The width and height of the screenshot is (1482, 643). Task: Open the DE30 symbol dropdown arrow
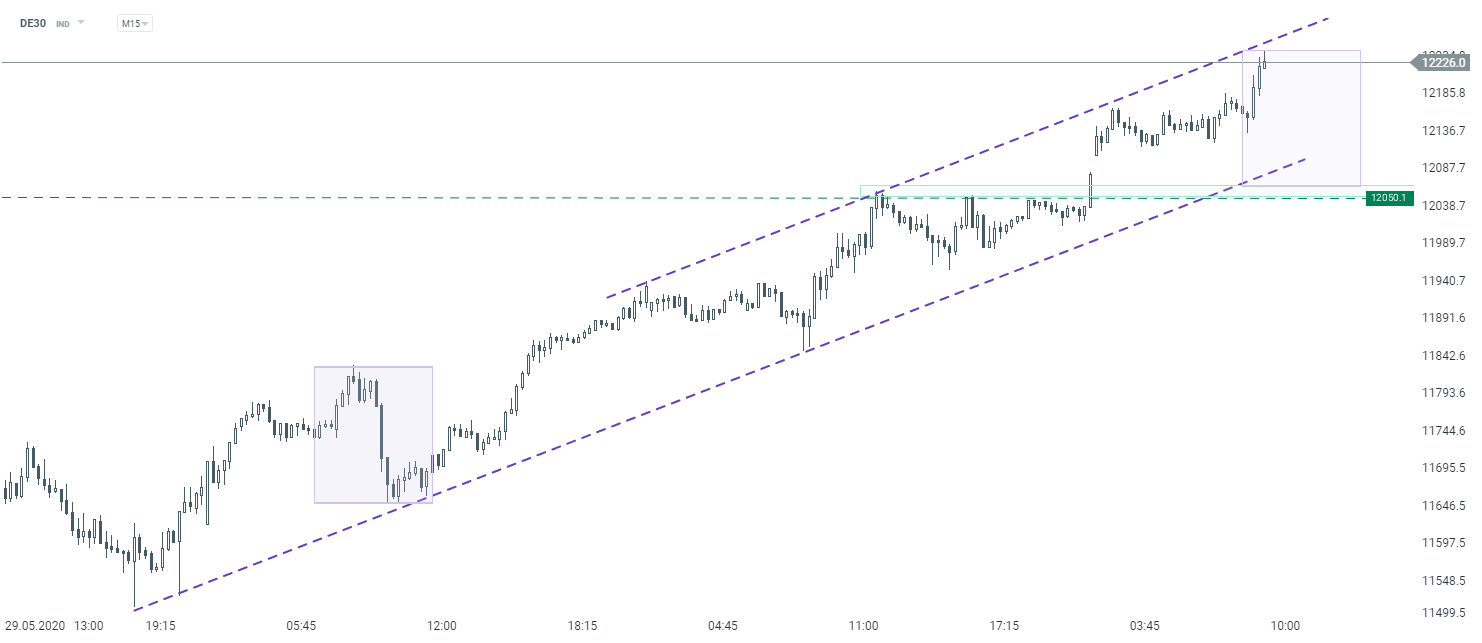click(x=81, y=22)
